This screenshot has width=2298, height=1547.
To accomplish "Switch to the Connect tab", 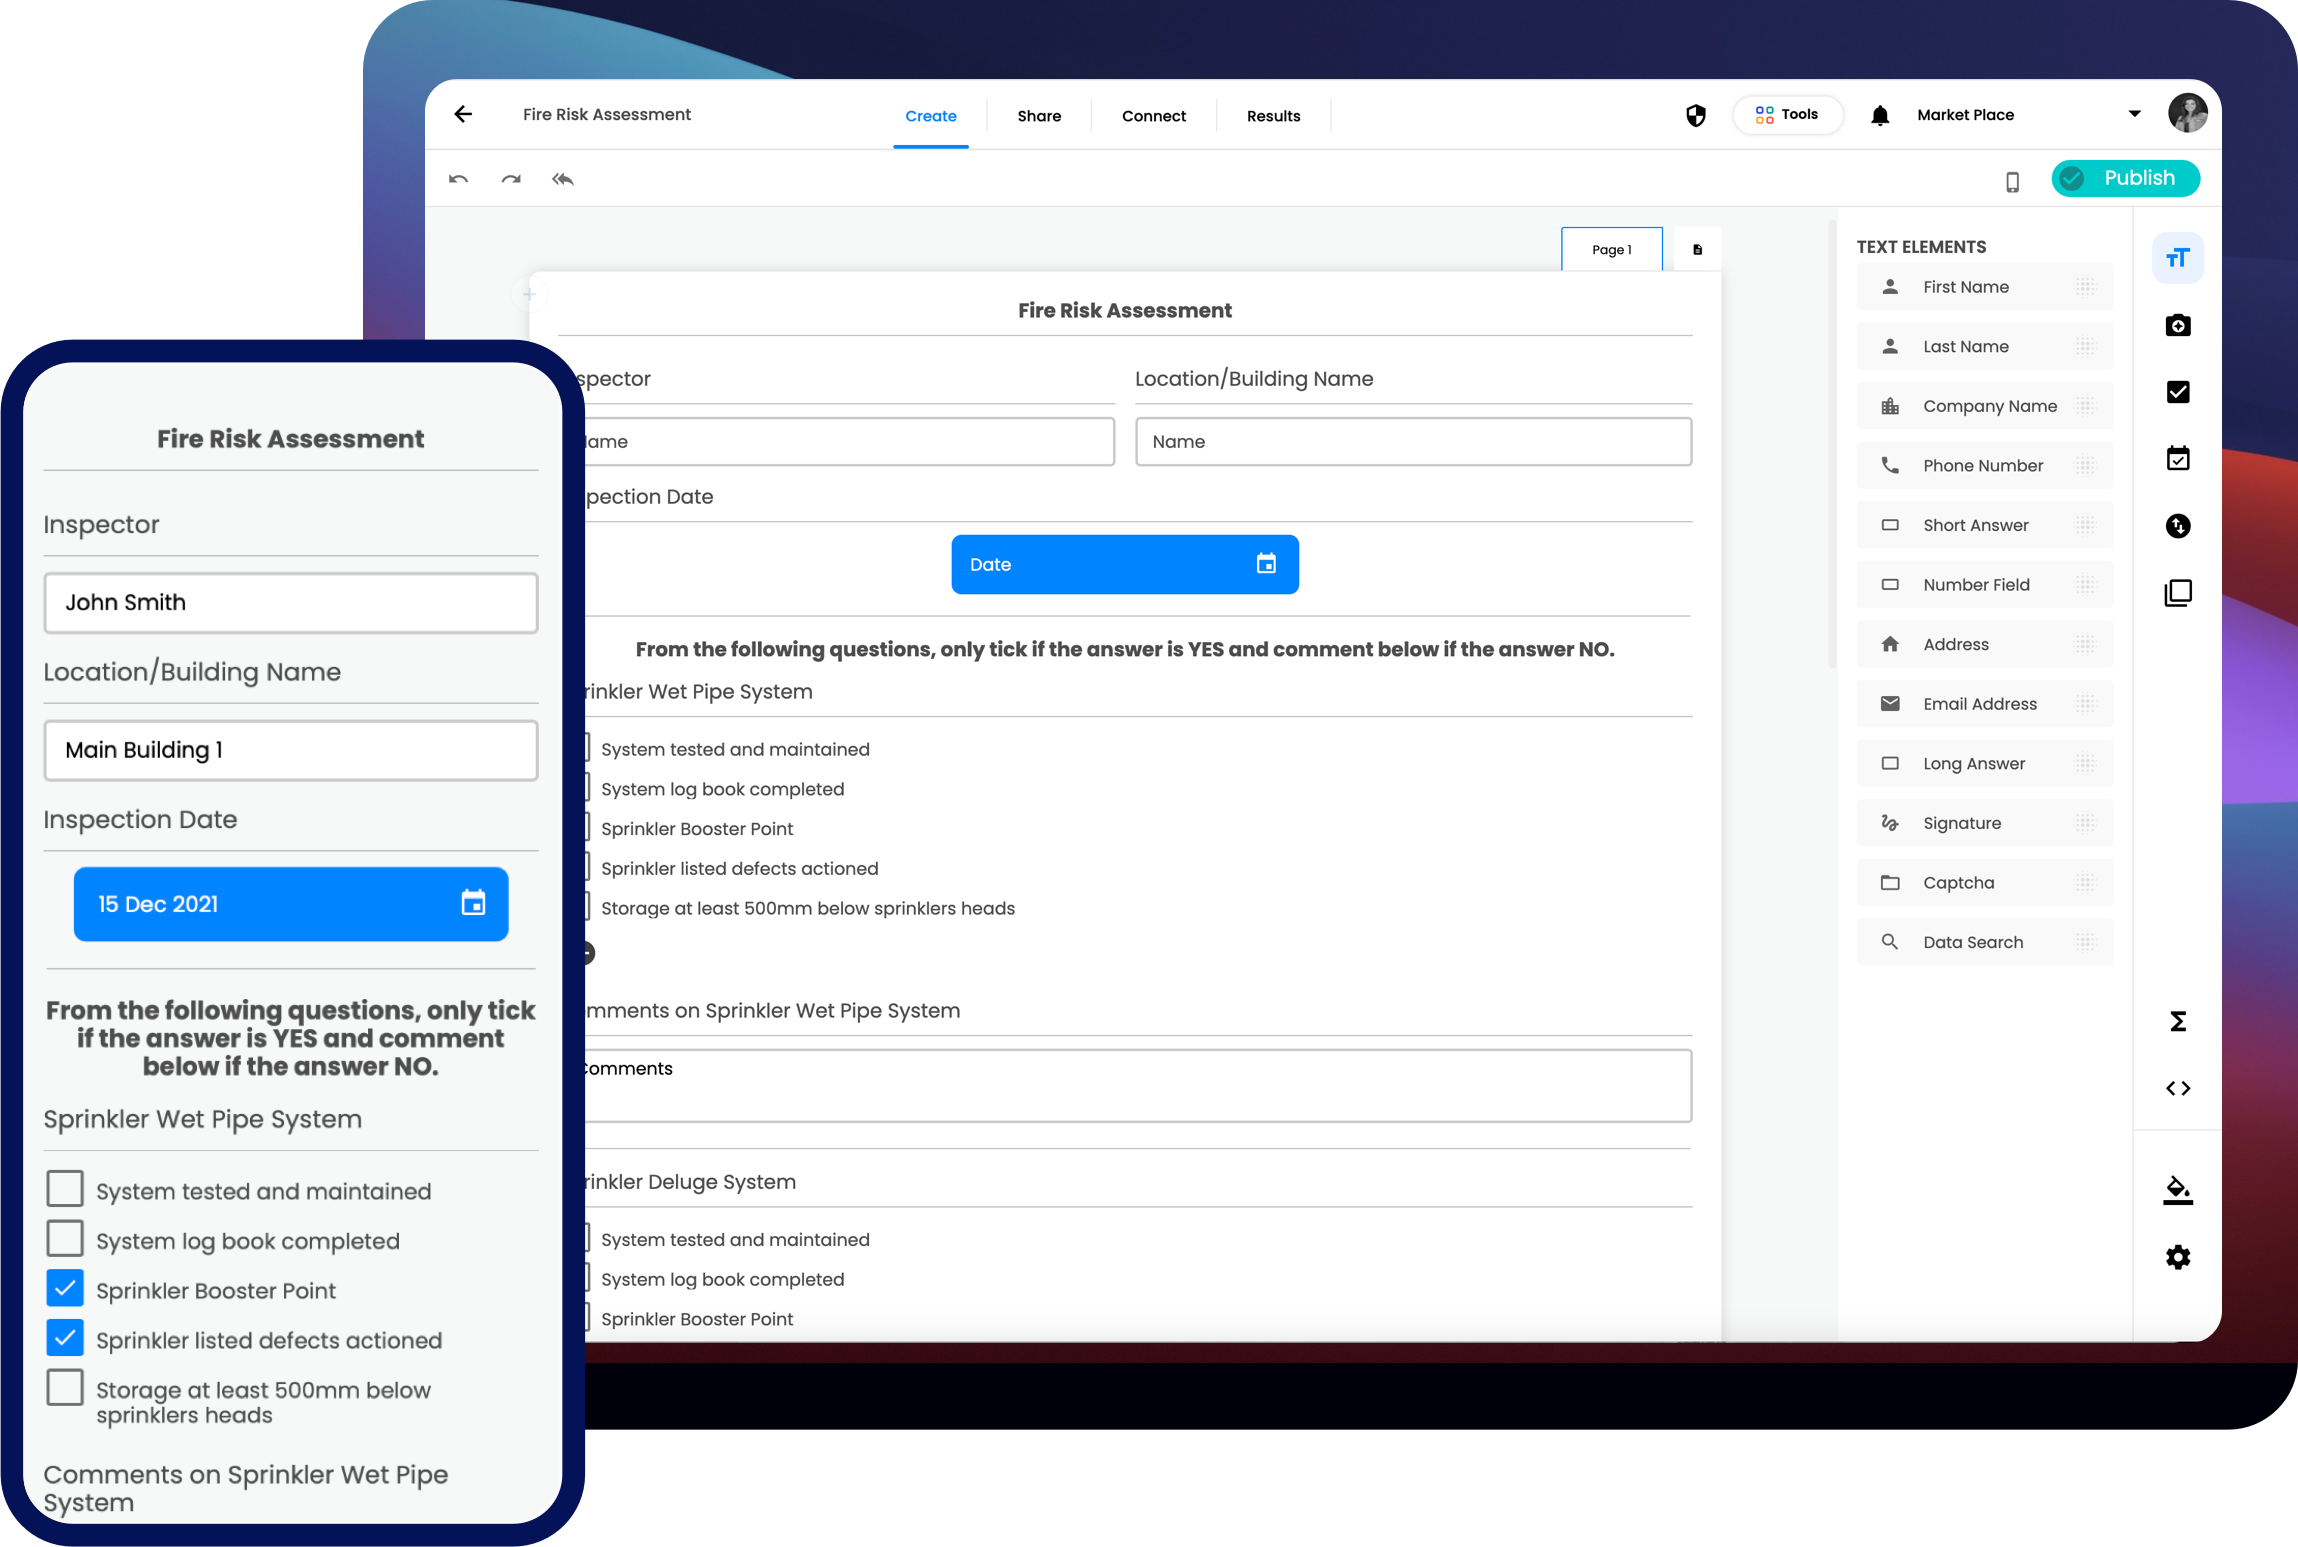I will pyautogui.click(x=1153, y=116).
